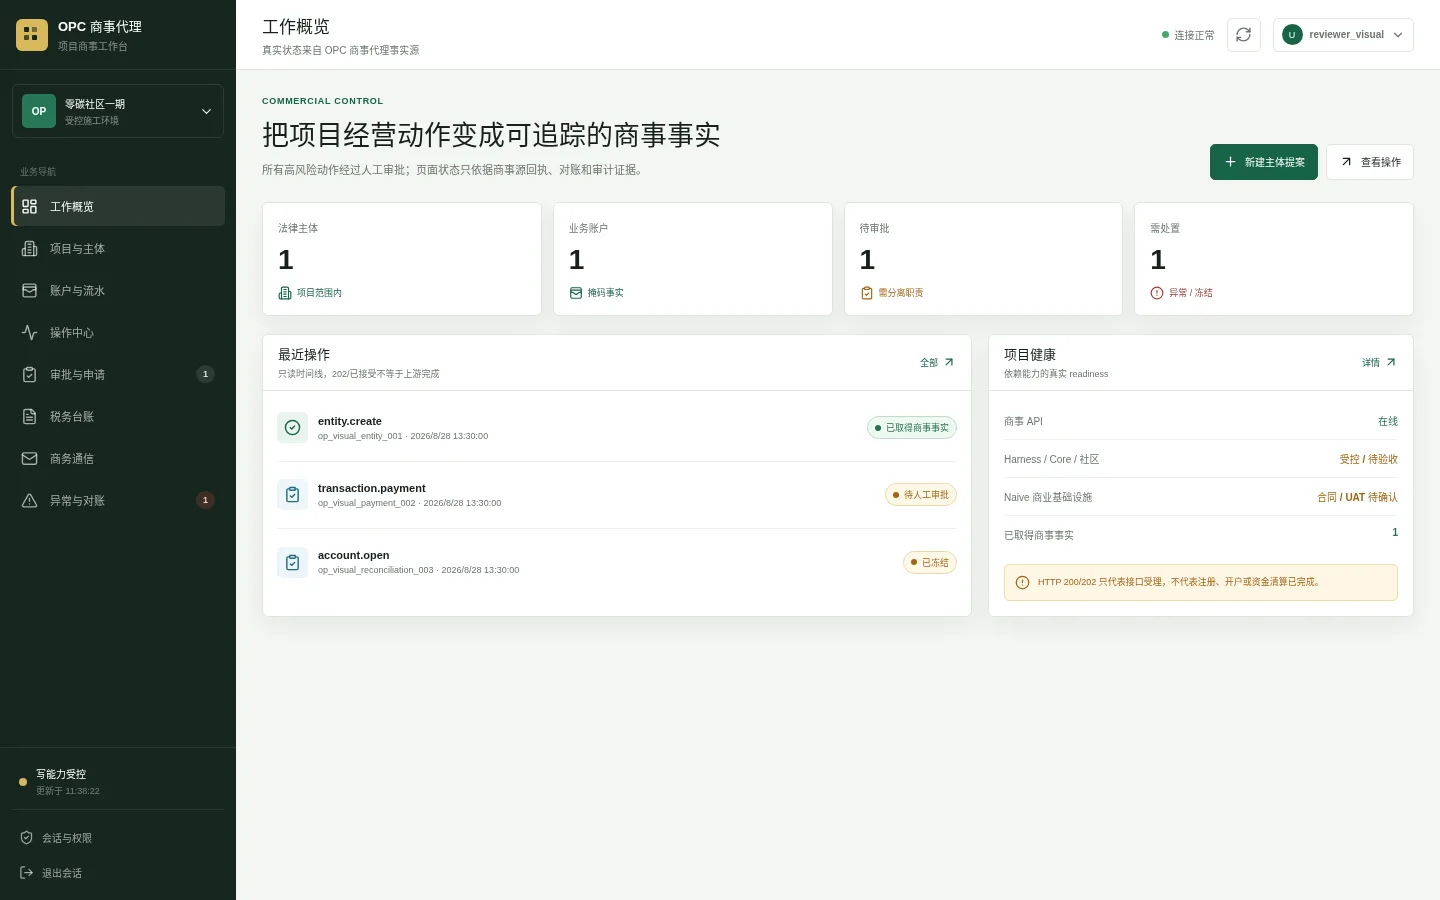This screenshot has height=900, width=1440.
Task: Click the 合同 / UAT 待确认 status text
Action: click(x=1358, y=497)
